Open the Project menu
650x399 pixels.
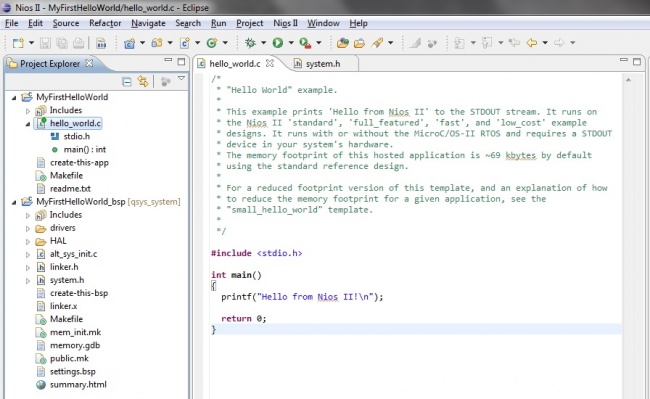250,23
